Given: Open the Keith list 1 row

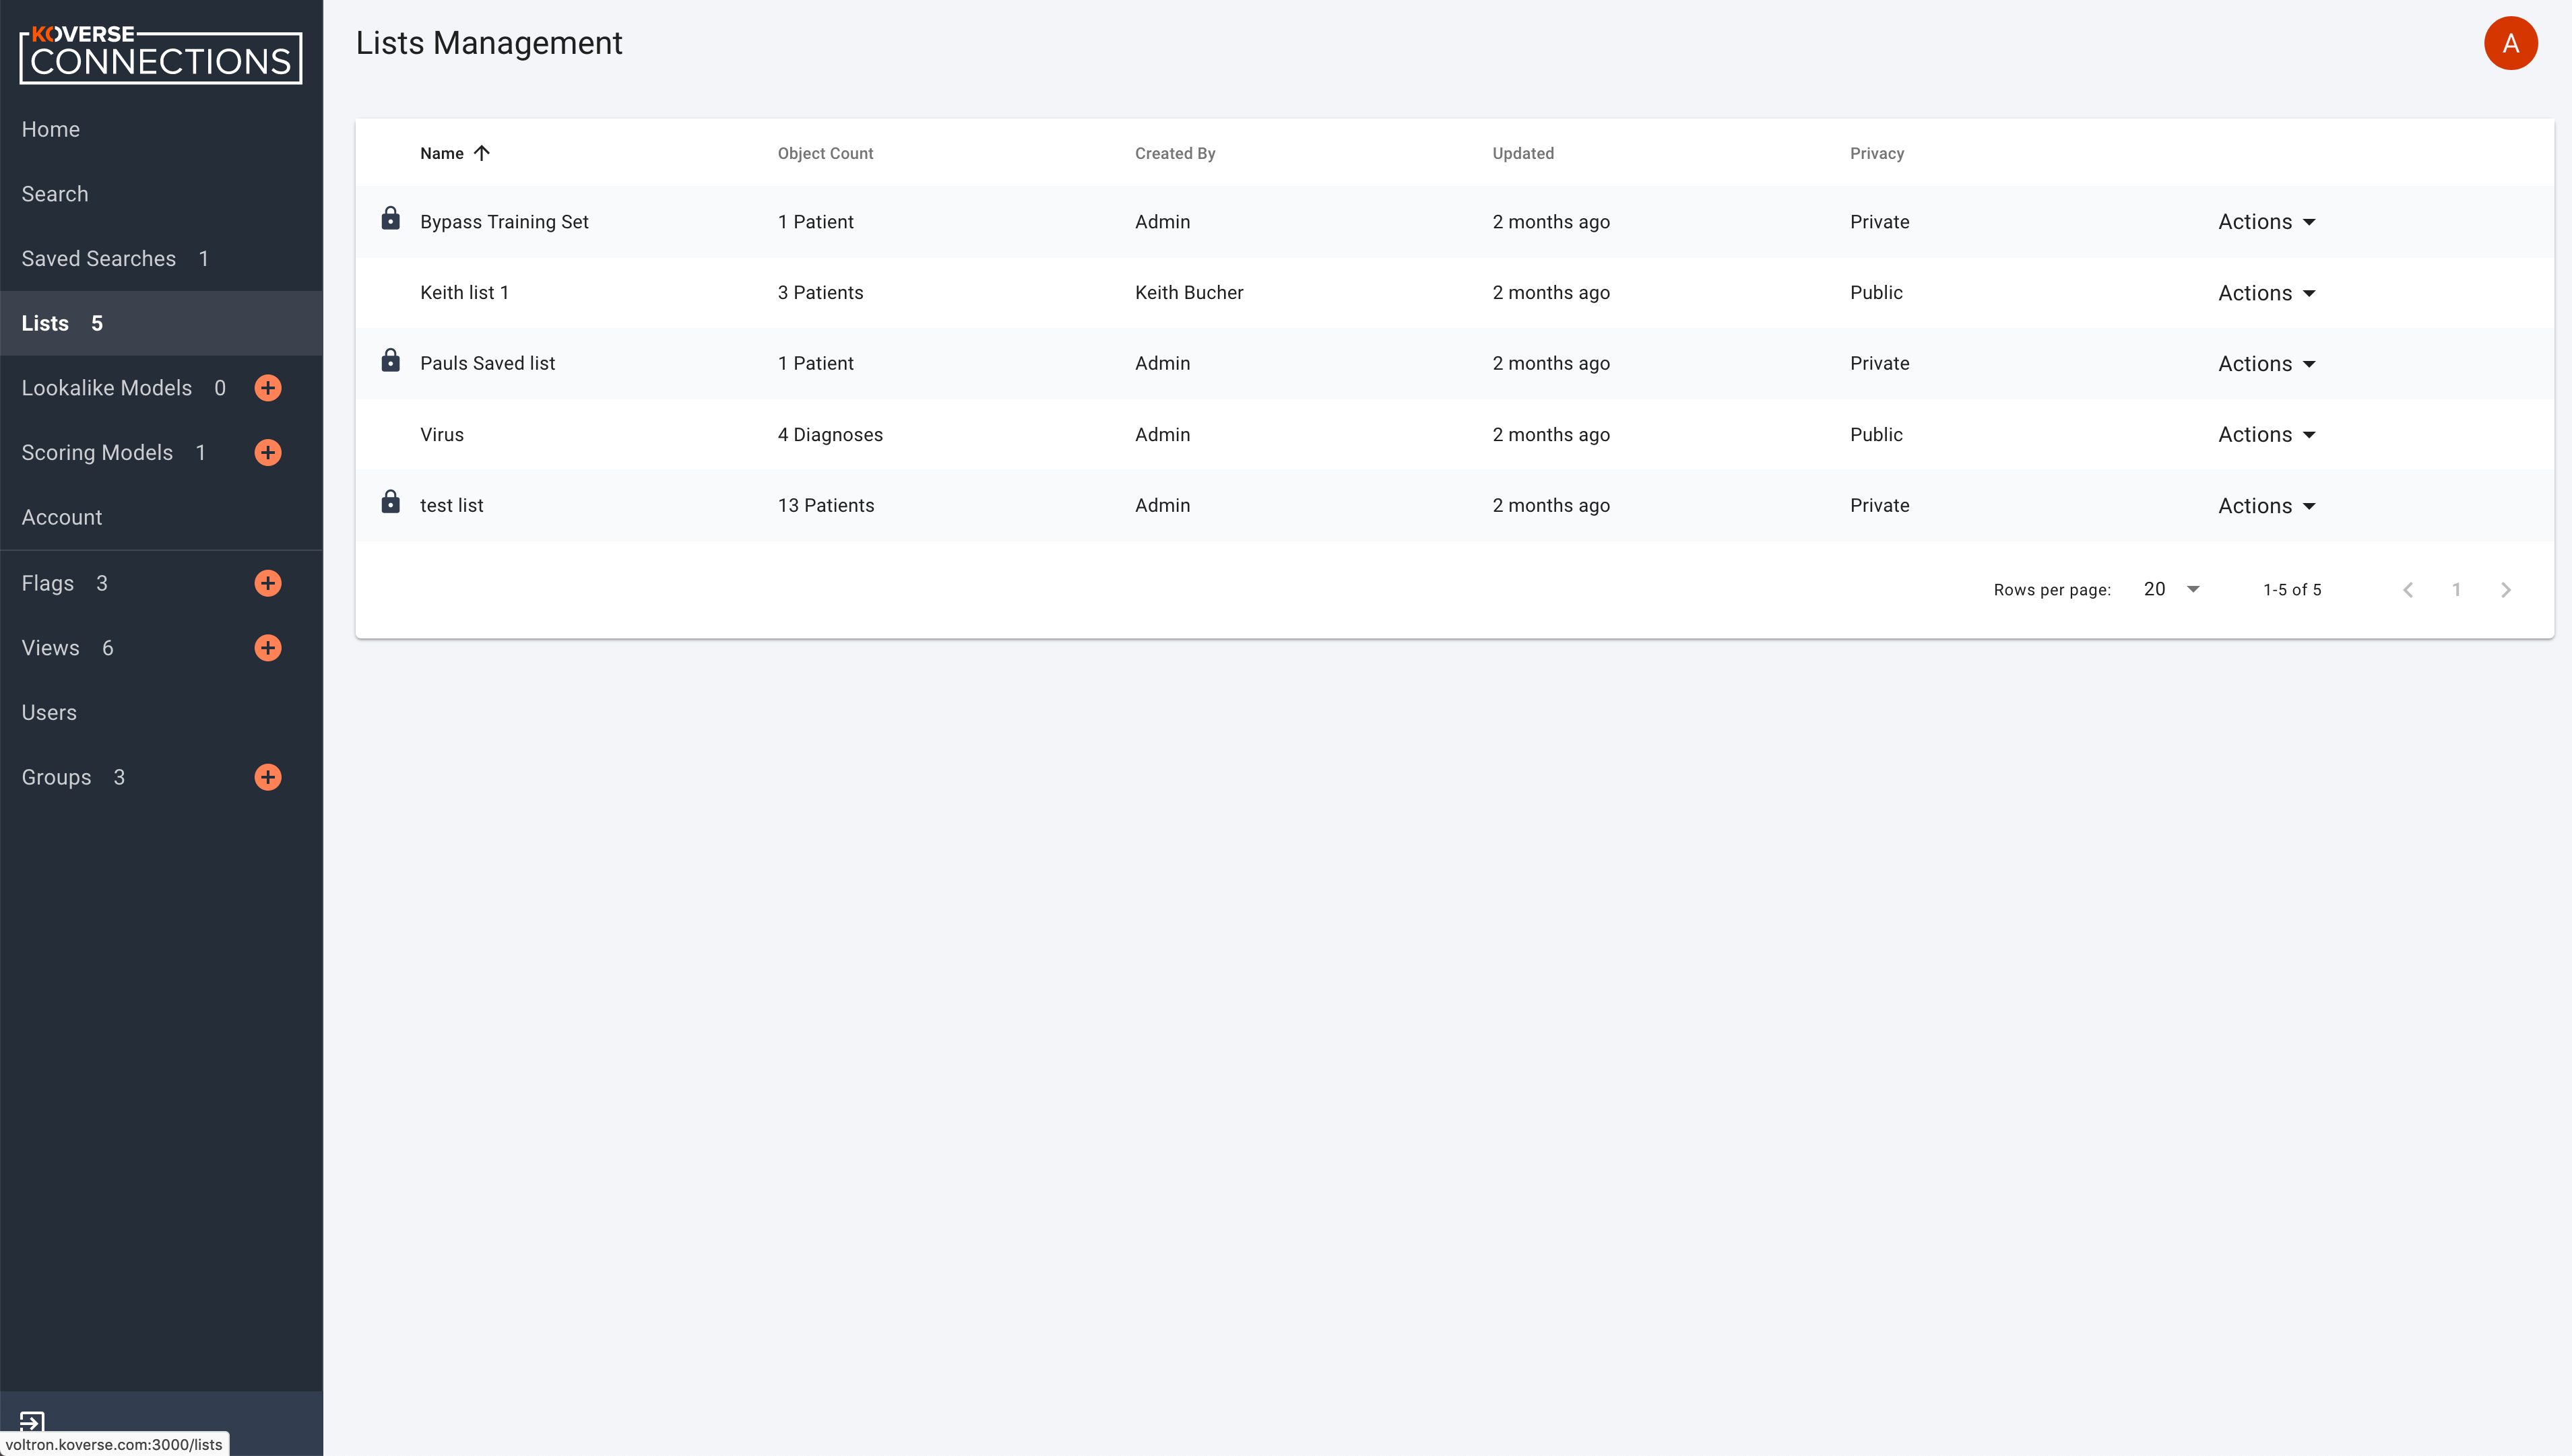Looking at the screenshot, I should pyautogui.click(x=1454, y=293).
